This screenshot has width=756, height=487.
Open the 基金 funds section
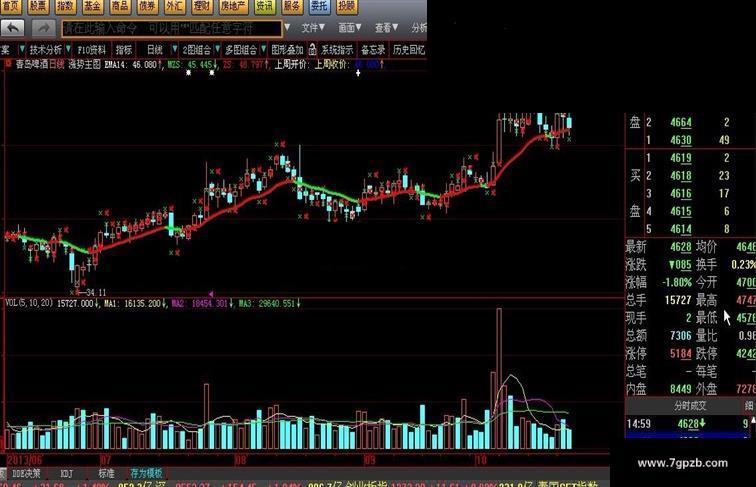(92, 6)
